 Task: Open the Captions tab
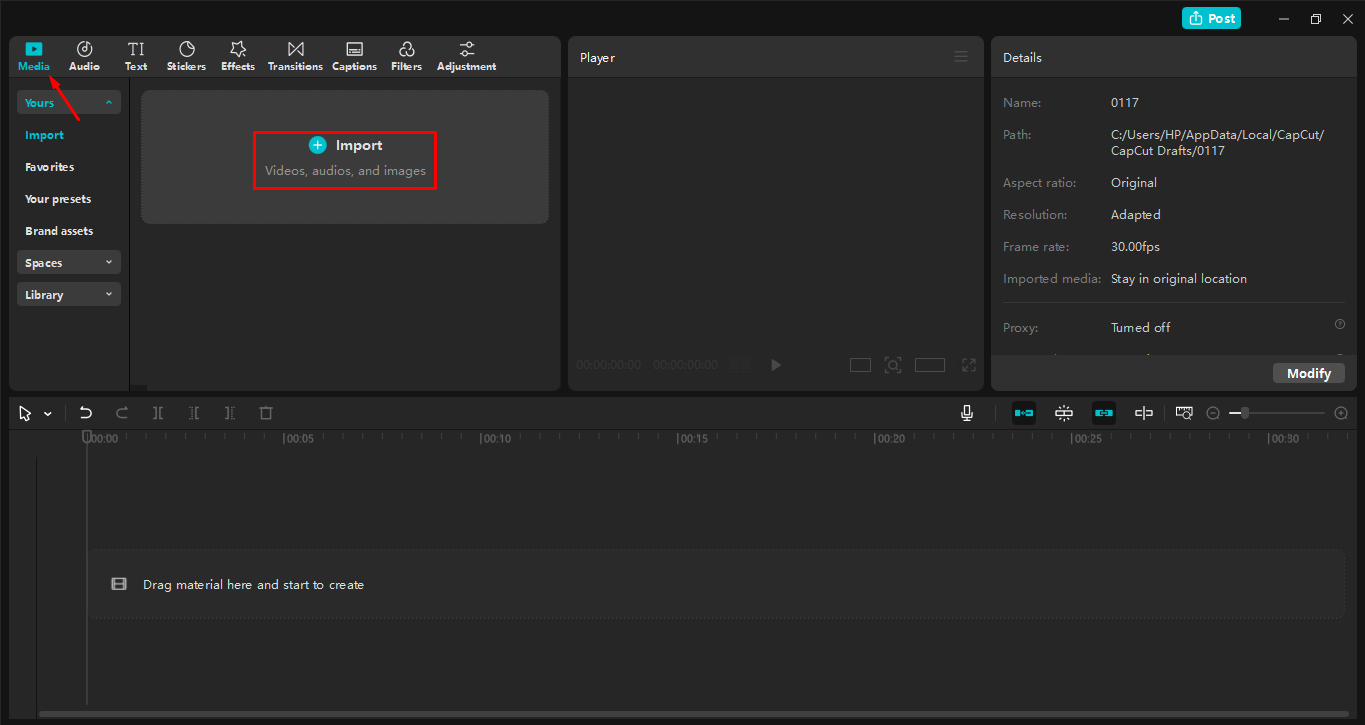[354, 55]
